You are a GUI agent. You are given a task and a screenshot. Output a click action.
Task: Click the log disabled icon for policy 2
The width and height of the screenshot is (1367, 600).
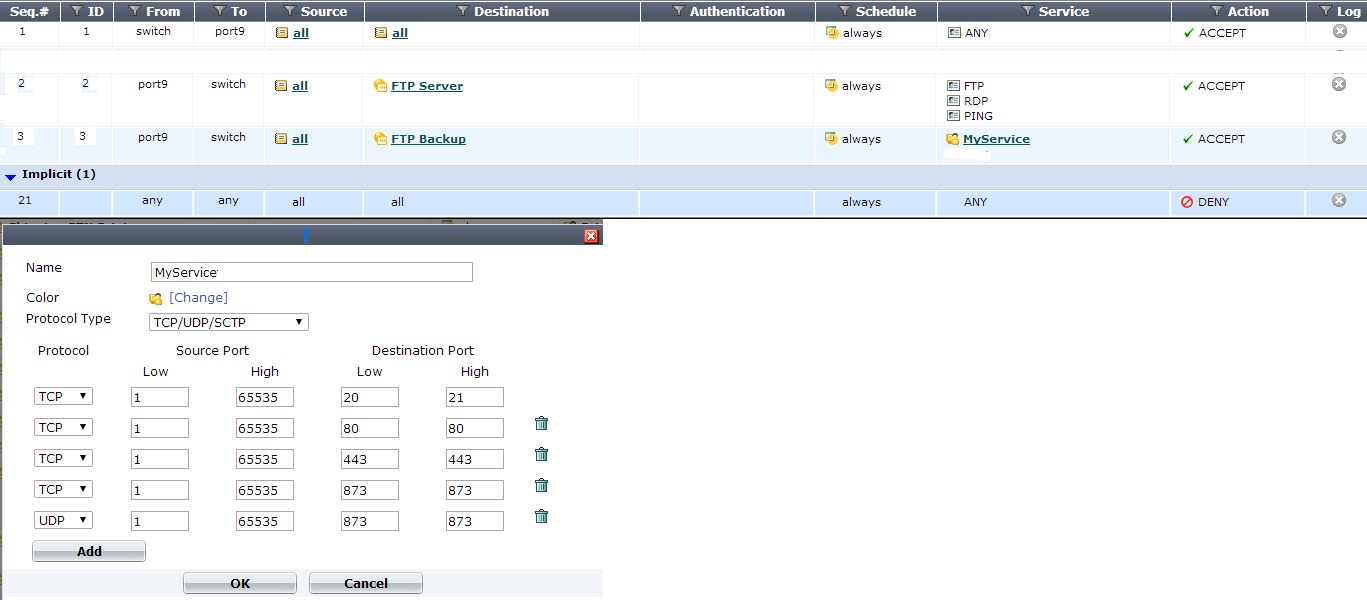click(x=1339, y=84)
